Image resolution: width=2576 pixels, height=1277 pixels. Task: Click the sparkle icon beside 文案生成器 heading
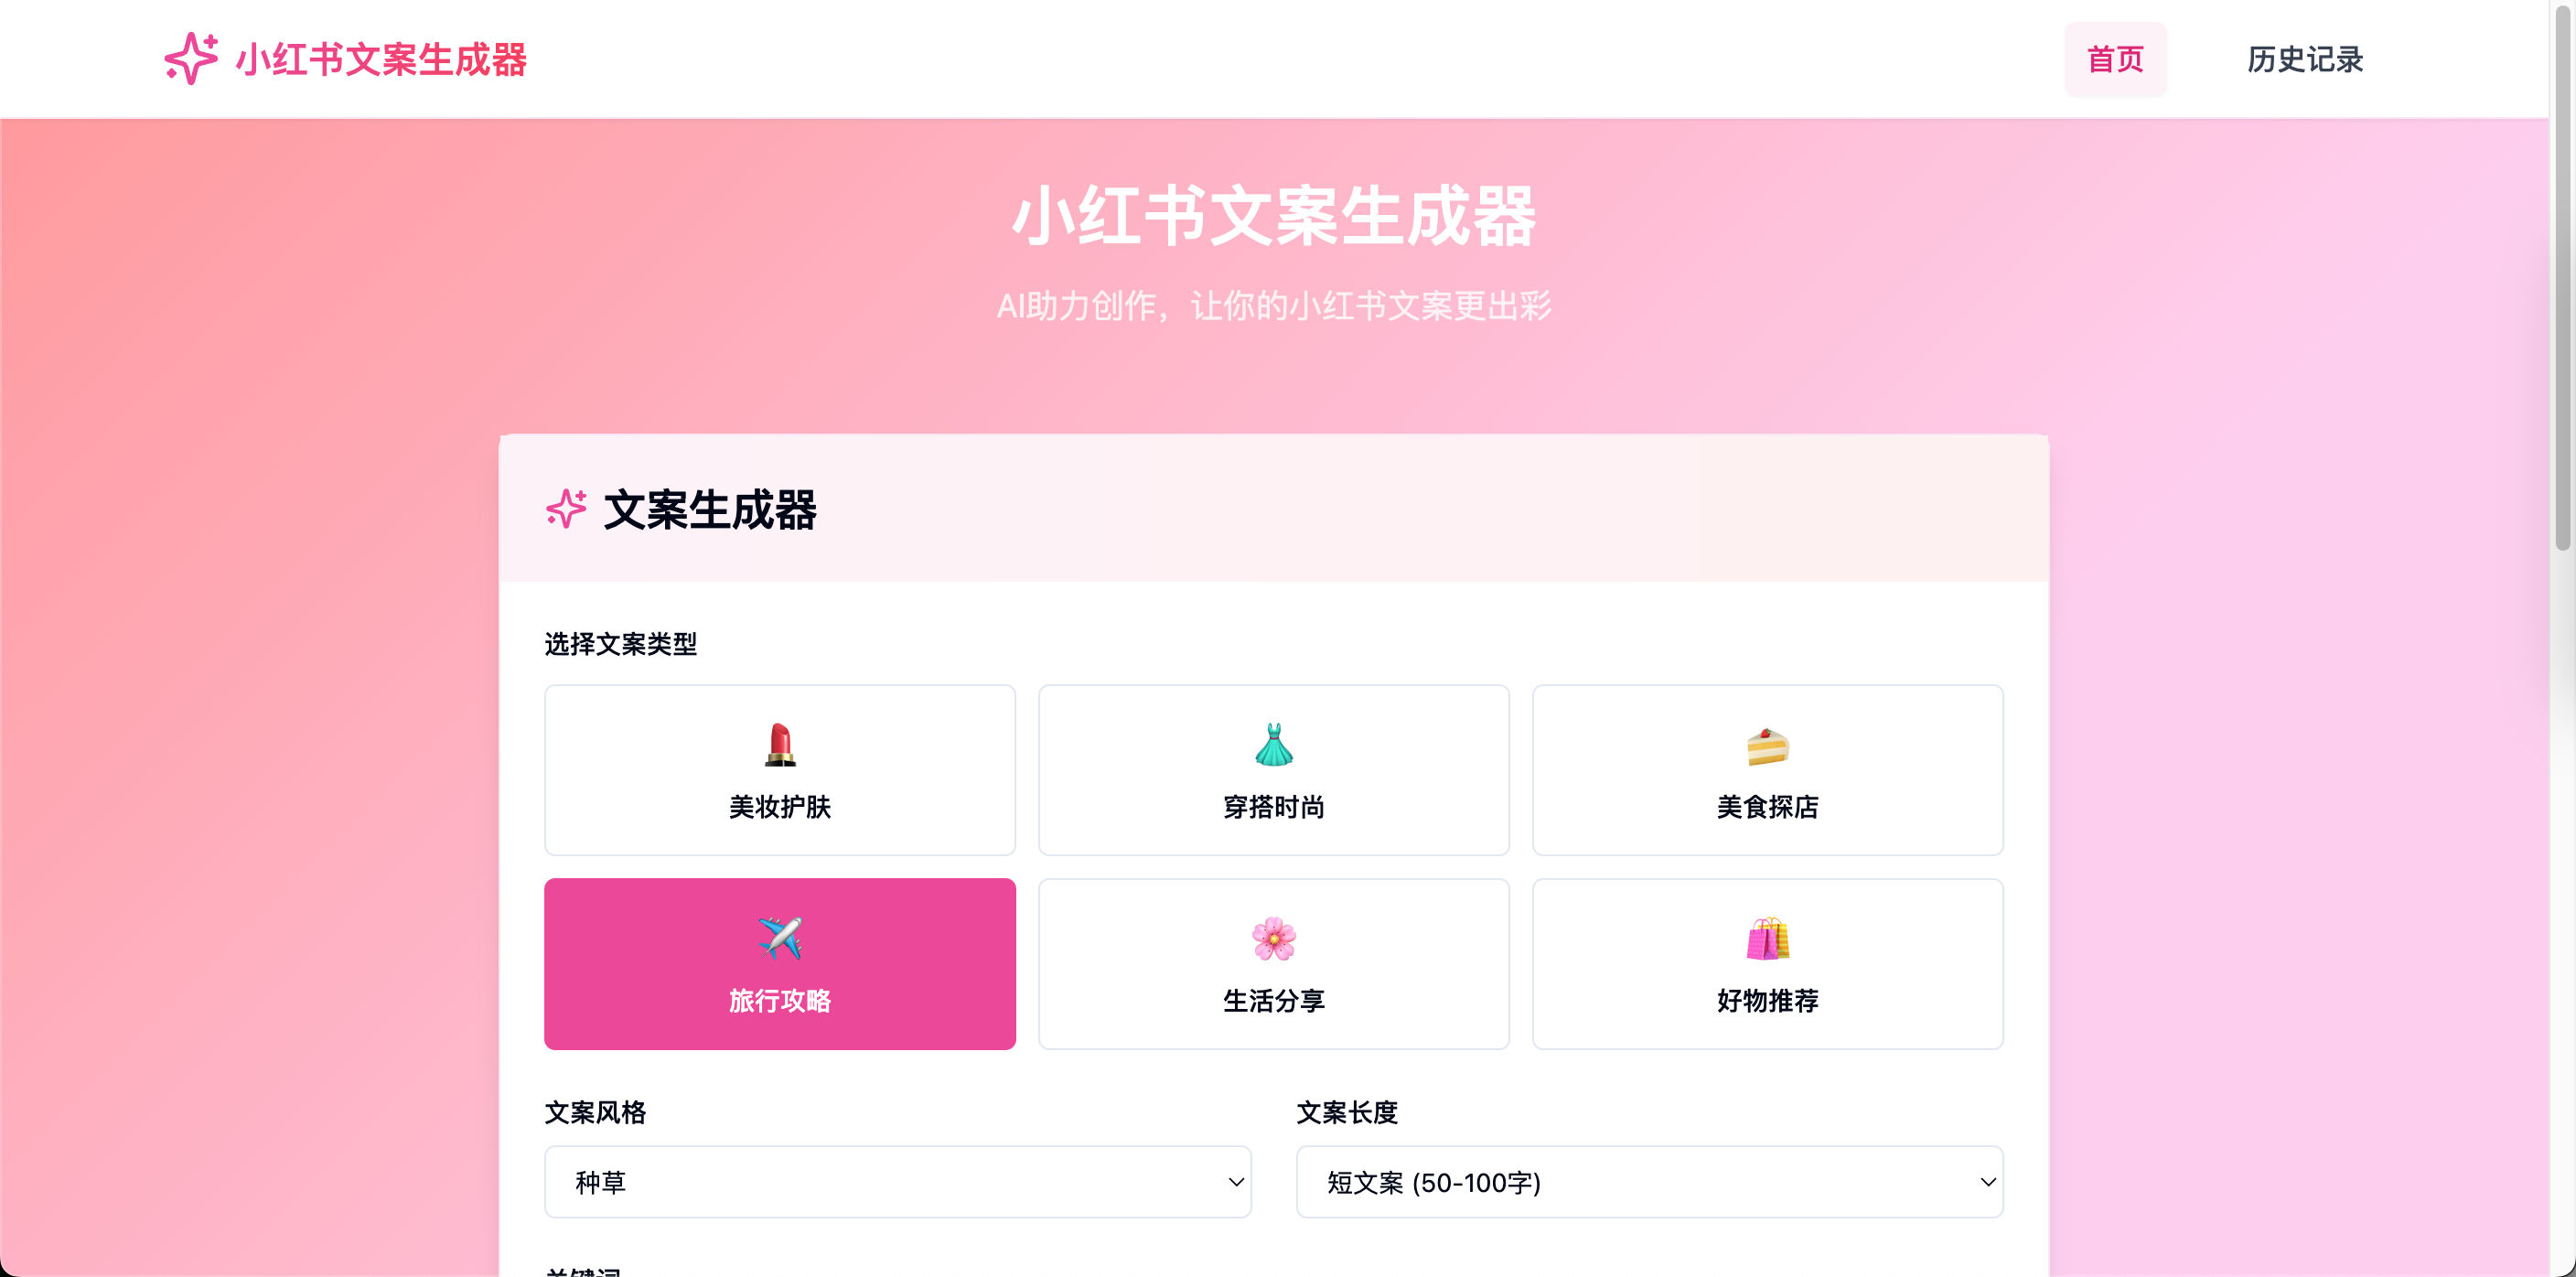point(566,509)
